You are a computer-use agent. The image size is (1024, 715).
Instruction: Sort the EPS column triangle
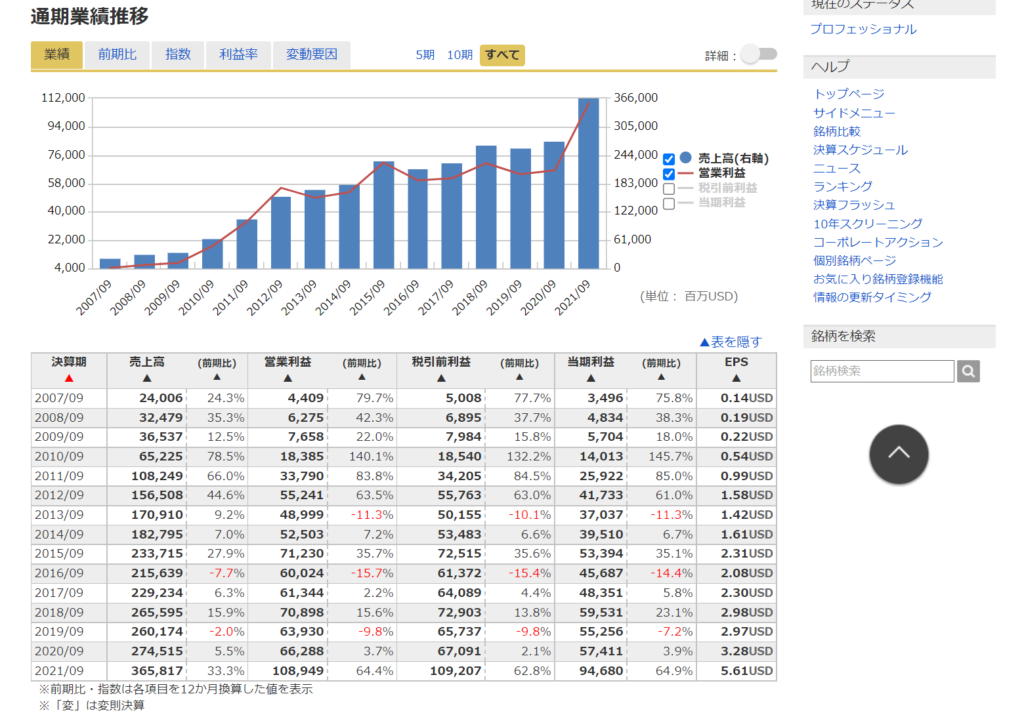[x=736, y=378]
